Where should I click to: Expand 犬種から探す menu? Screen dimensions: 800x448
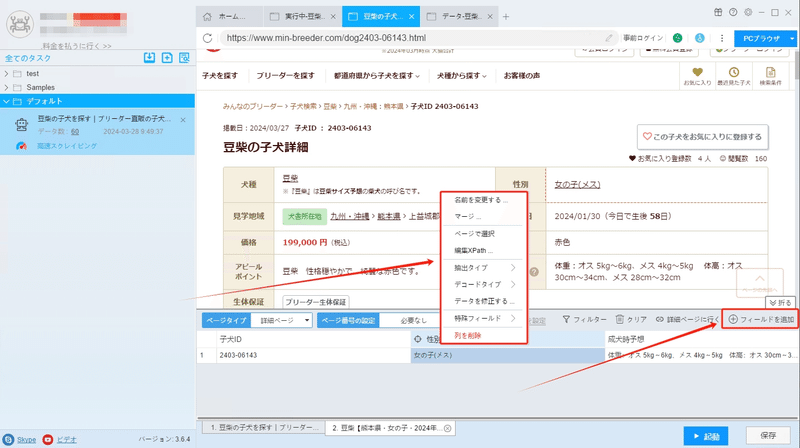(x=461, y=76)
